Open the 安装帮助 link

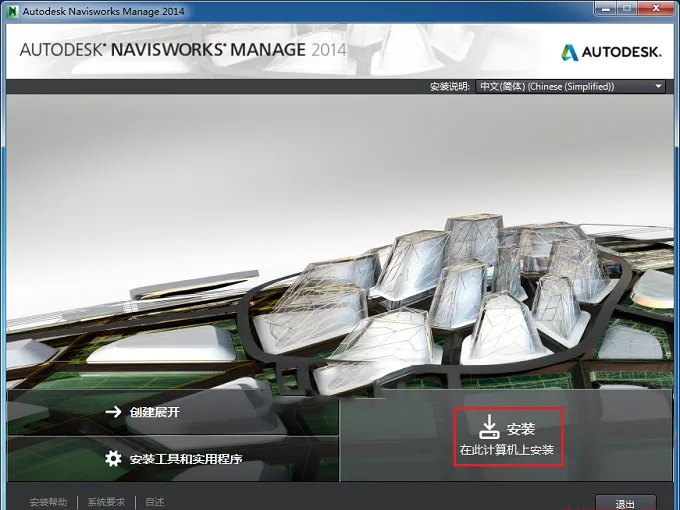48,502
